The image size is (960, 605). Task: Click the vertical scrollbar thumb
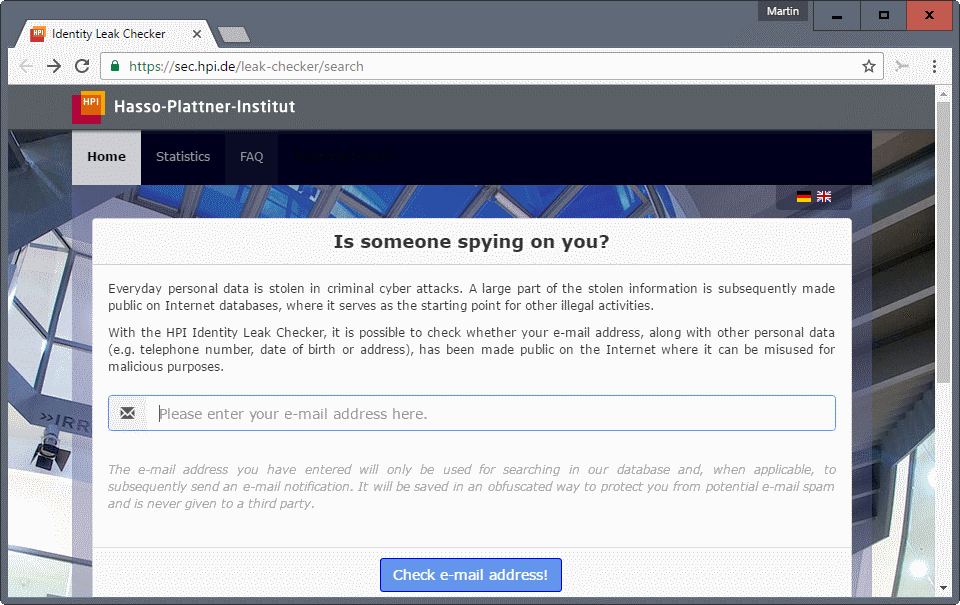943,242
